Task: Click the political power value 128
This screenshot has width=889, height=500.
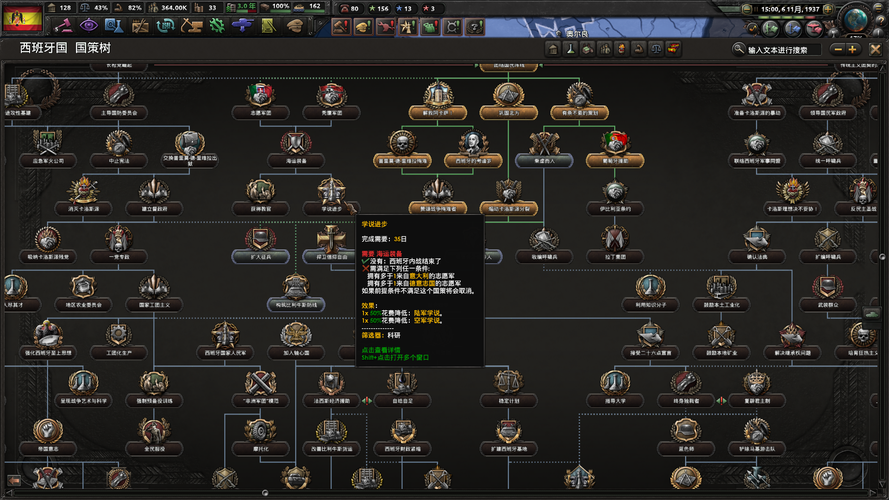Action: coord(65,8)
